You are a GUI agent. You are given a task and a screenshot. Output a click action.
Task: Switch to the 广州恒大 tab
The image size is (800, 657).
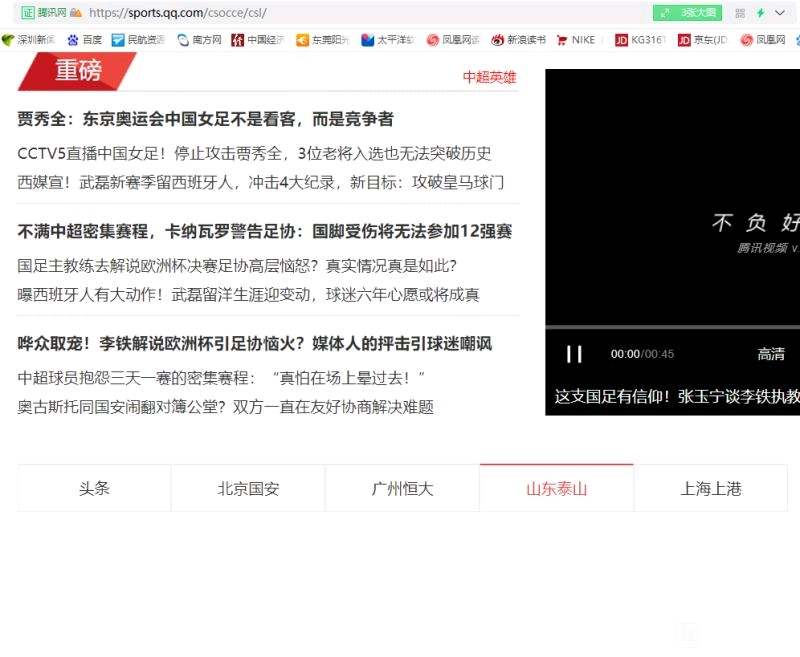point(403,488)
